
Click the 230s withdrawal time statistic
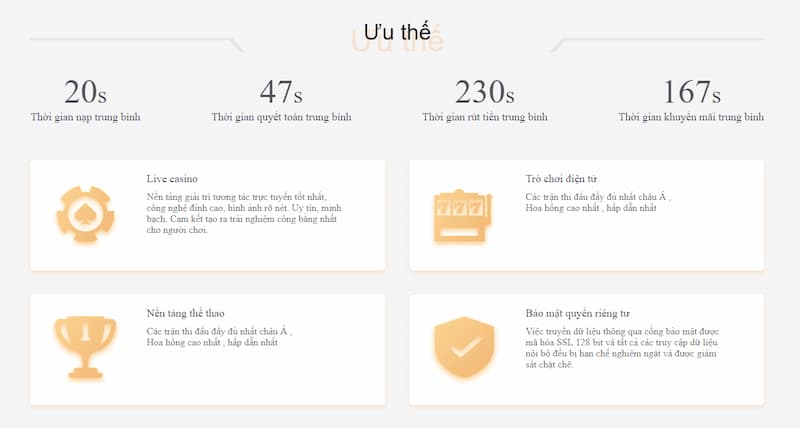coord(484,92)
